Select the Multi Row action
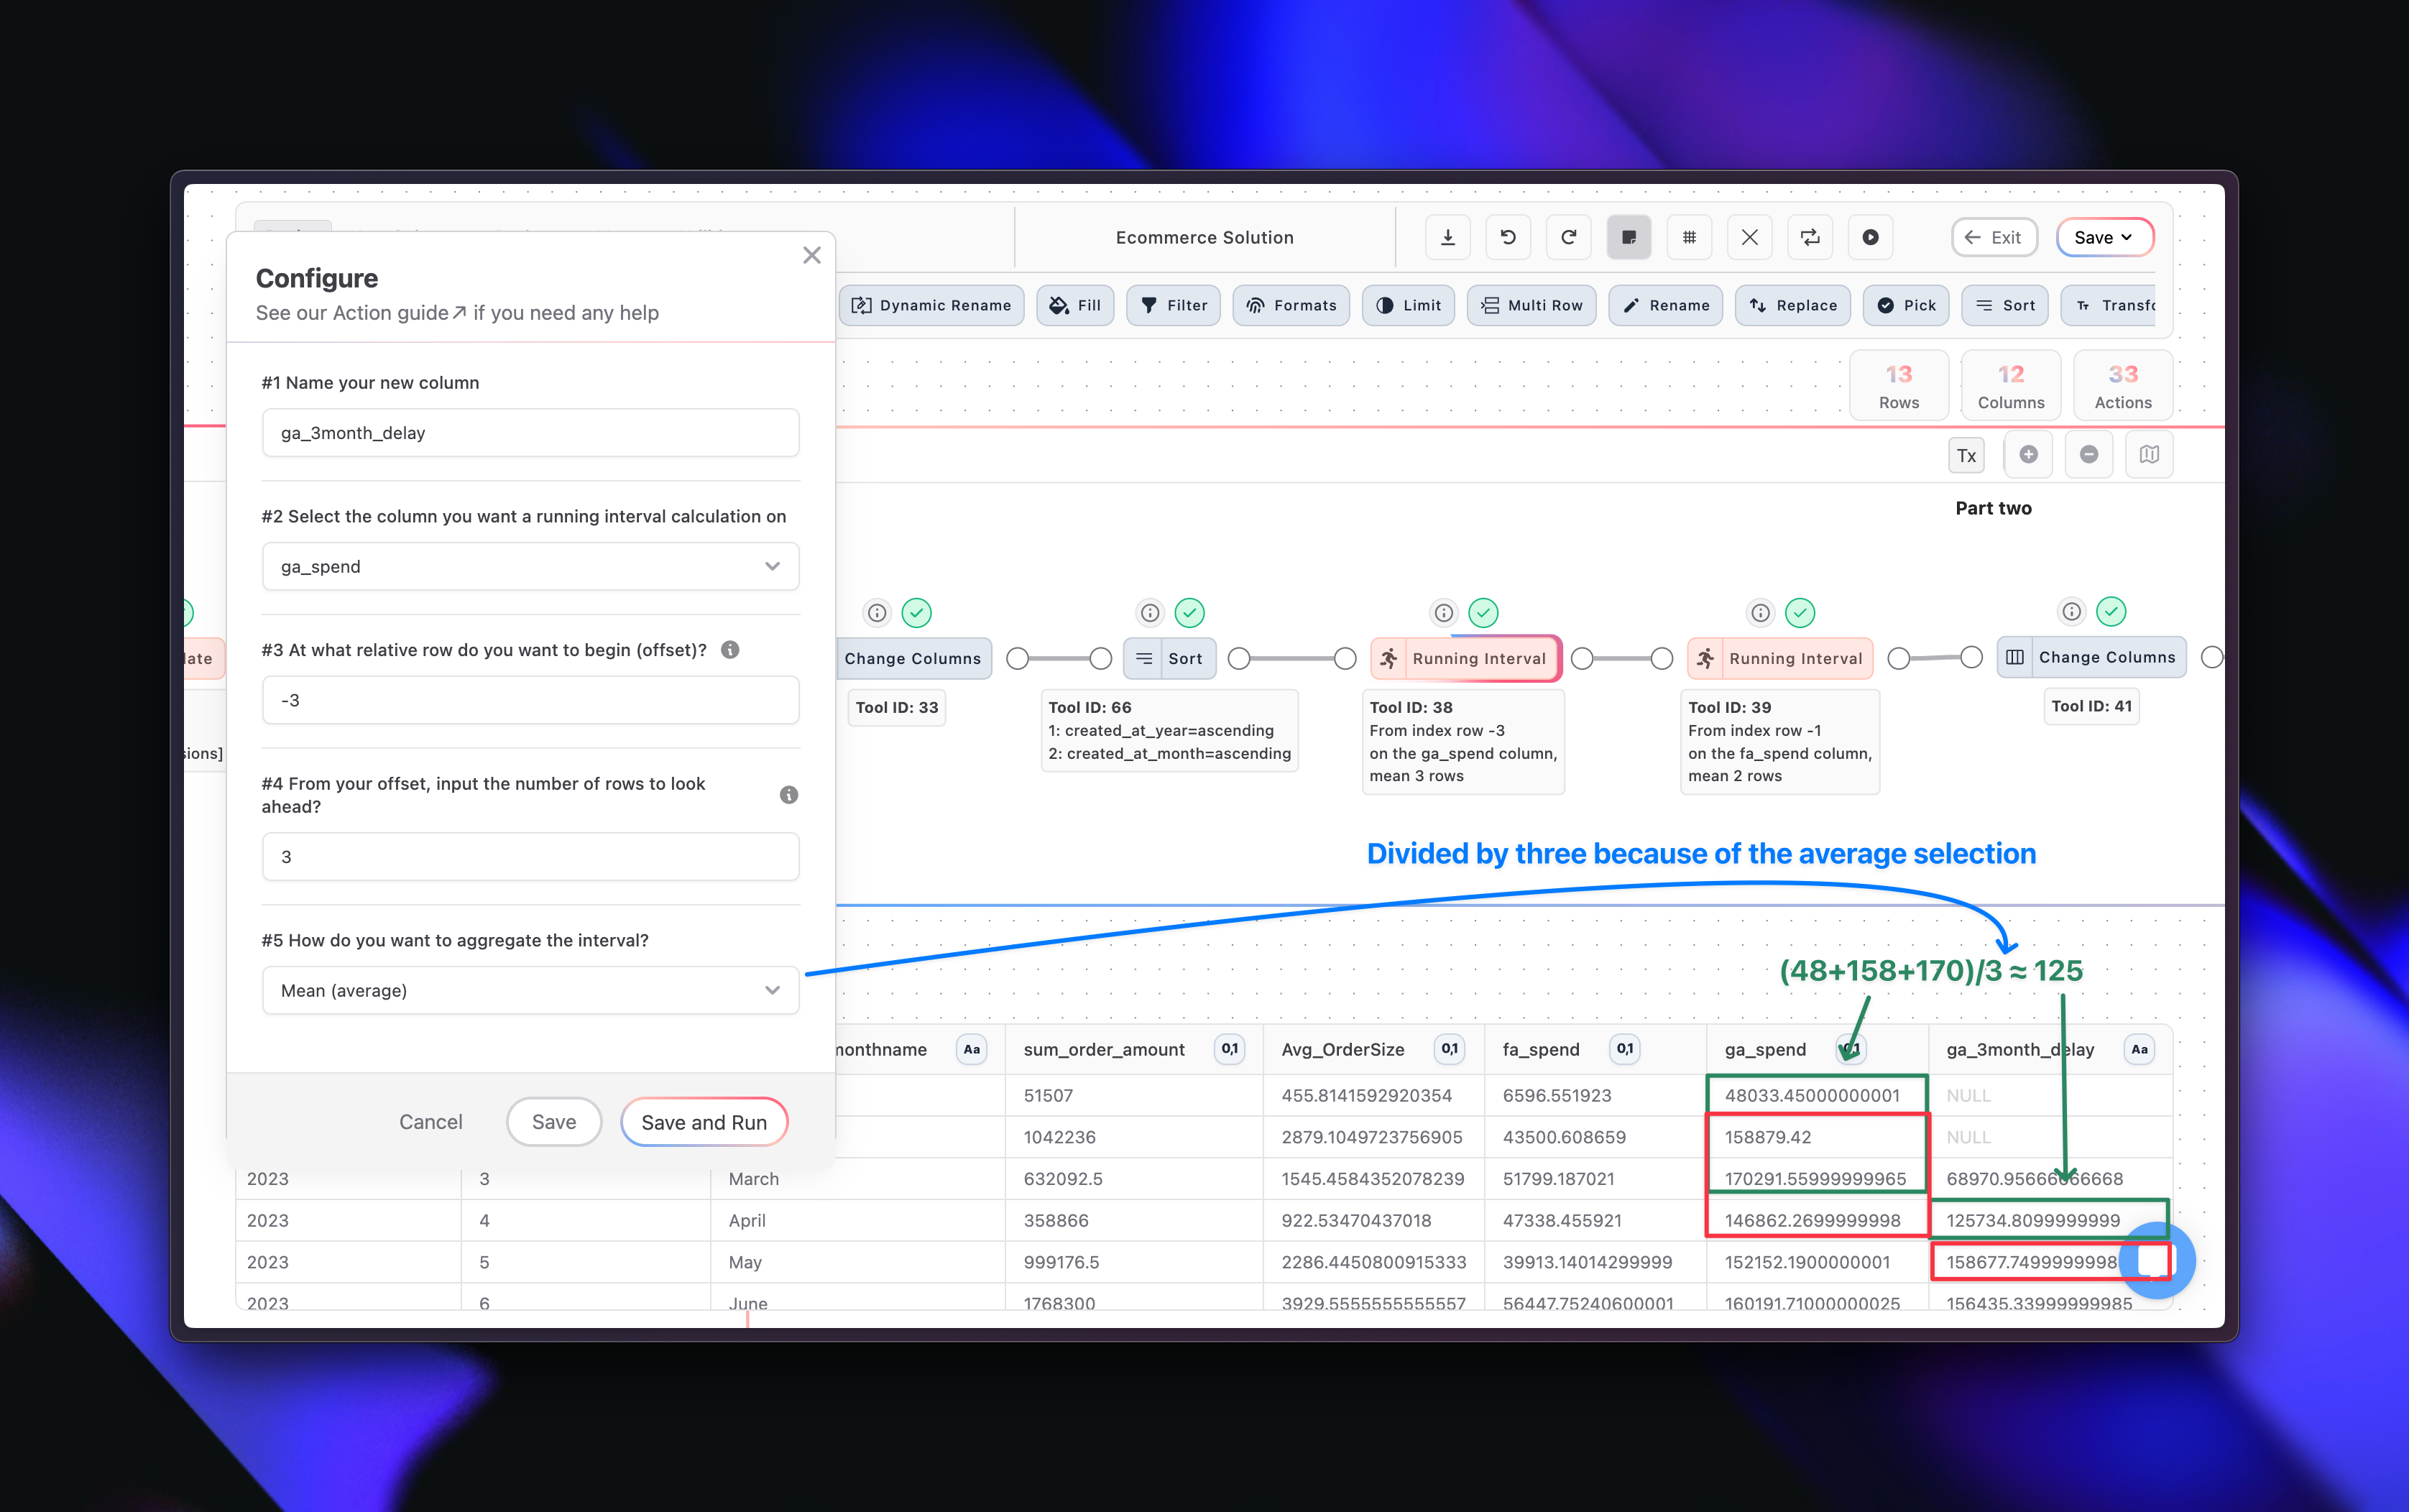The image size is (2409, 1512). pyautogui.click(x=1531, y=305)
